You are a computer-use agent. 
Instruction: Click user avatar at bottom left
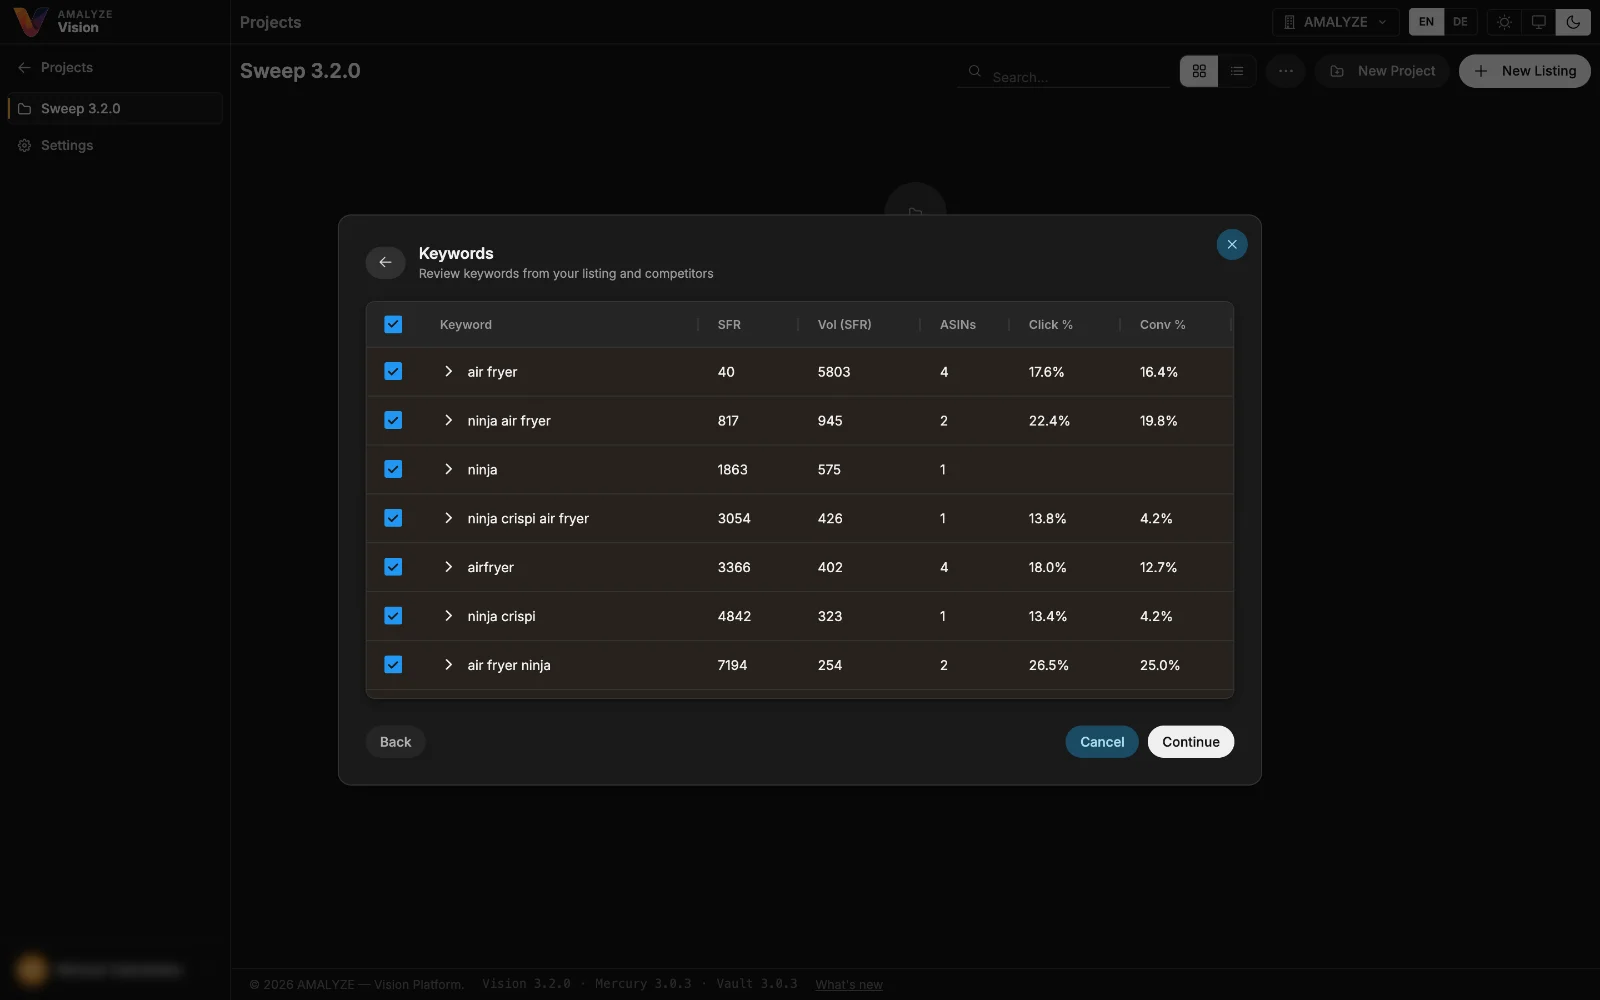coord(32,969)
